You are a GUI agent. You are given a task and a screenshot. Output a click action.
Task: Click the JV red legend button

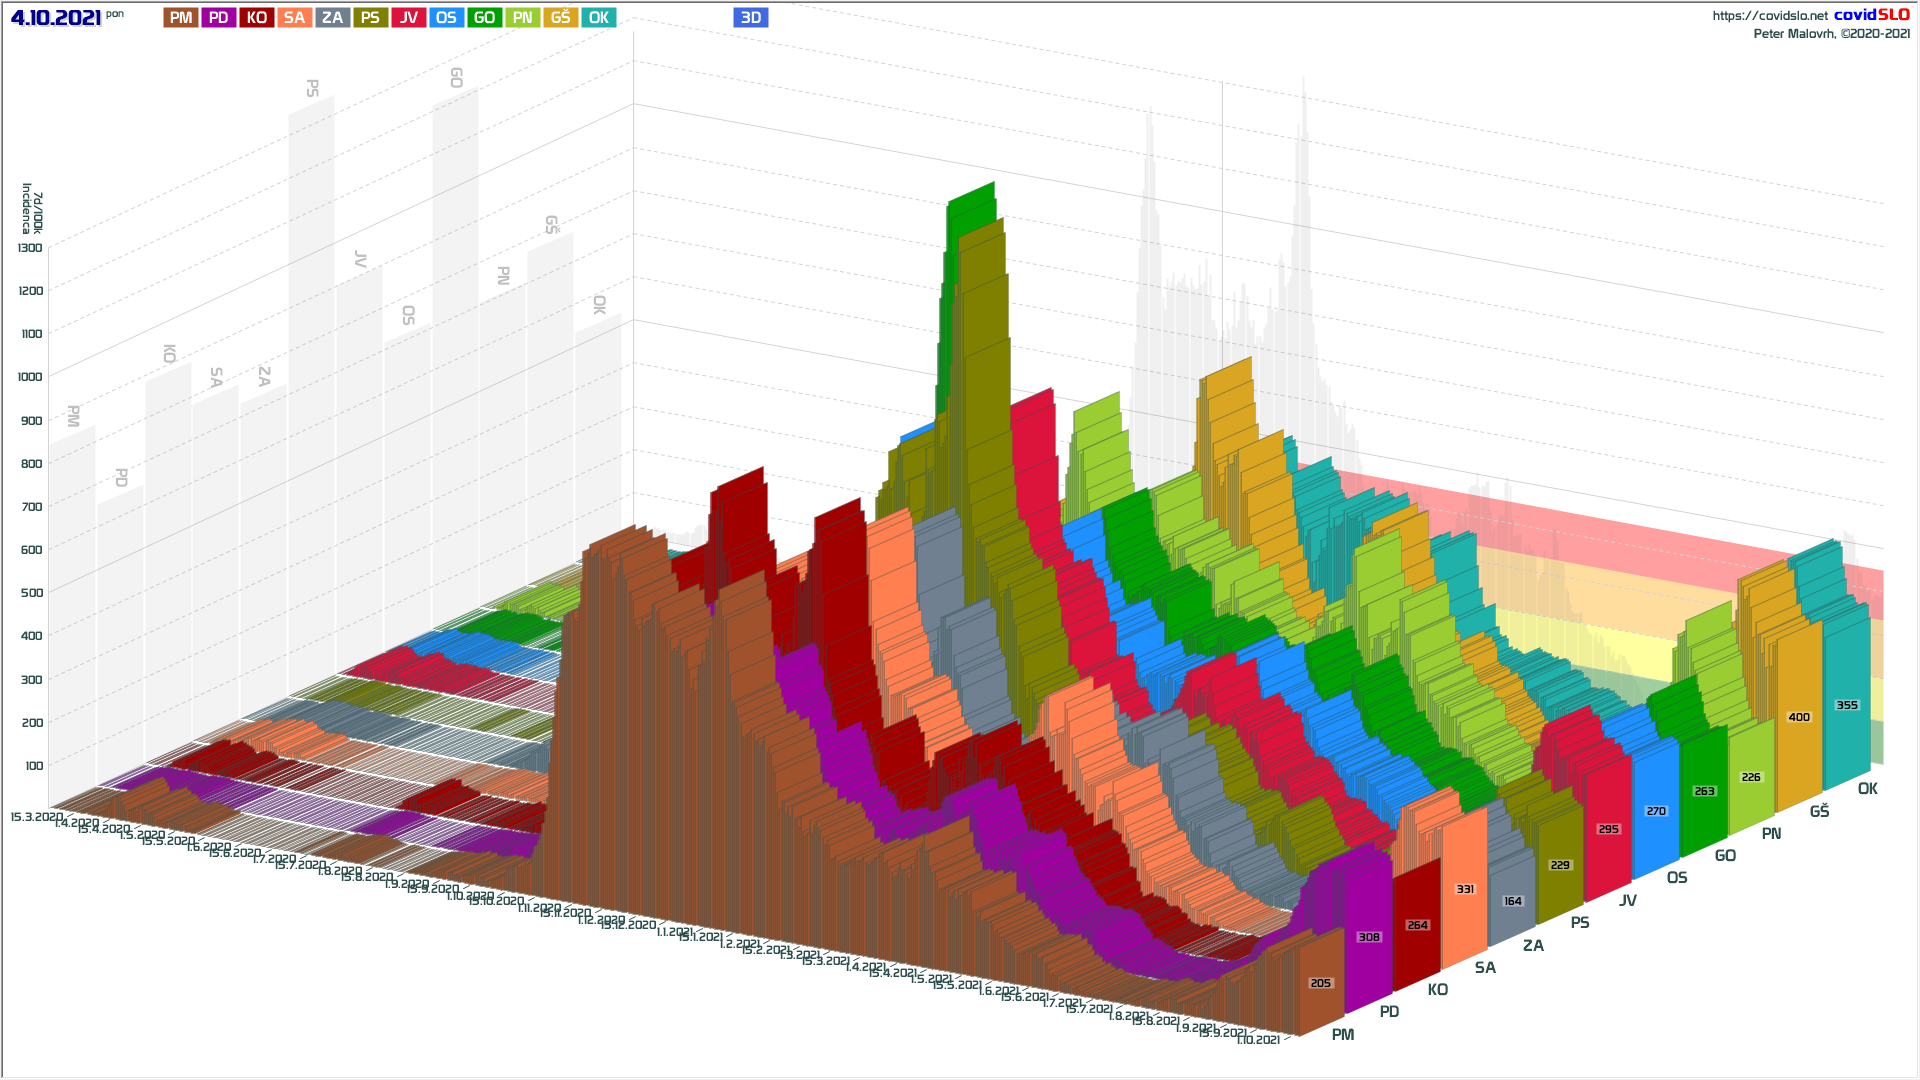coord(408,18)
